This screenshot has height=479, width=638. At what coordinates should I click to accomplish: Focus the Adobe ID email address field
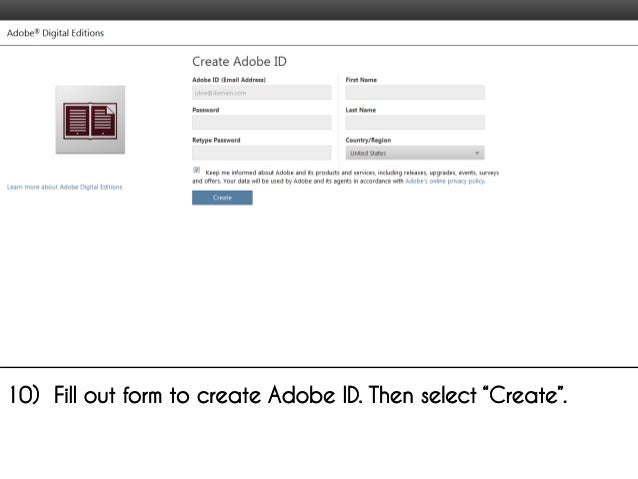tap(262, 92)
